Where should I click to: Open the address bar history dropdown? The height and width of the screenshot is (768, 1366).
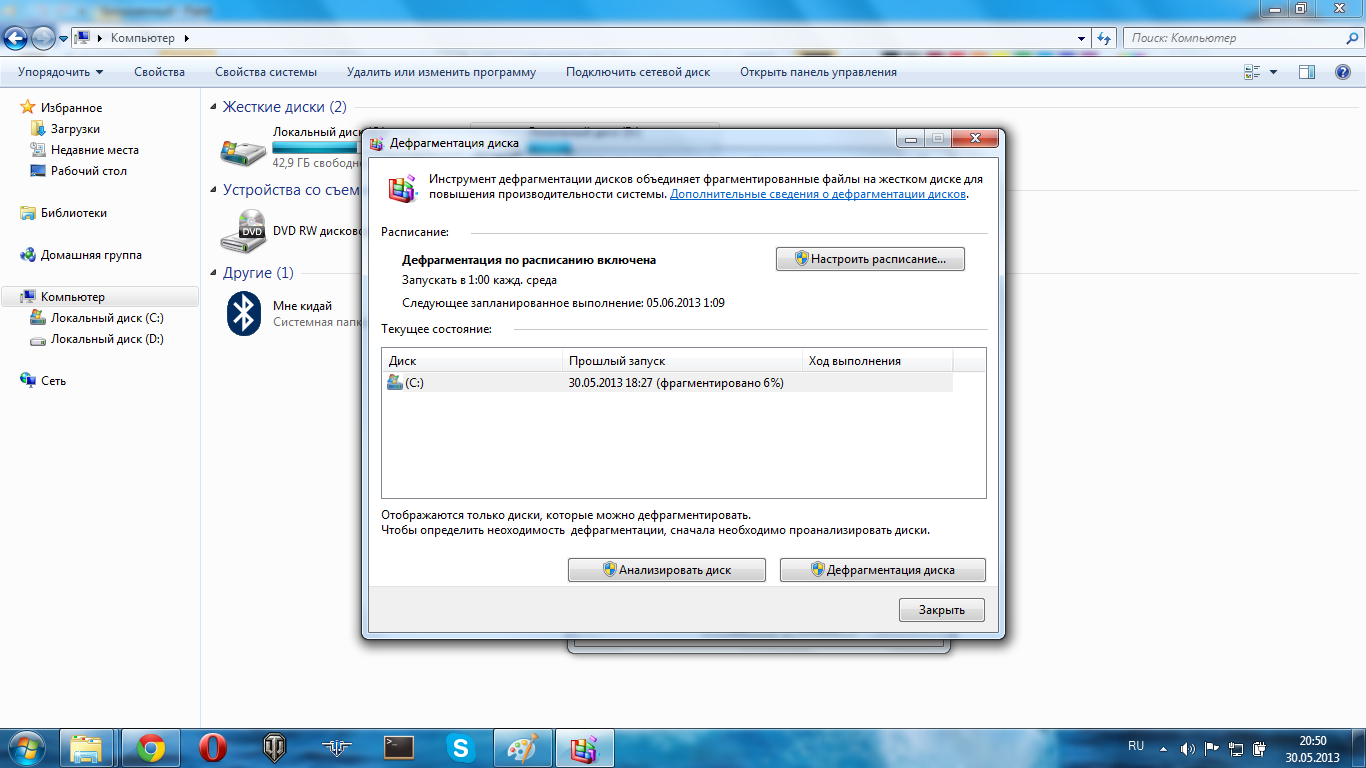pyautogui.click(x=1081, y=38)
